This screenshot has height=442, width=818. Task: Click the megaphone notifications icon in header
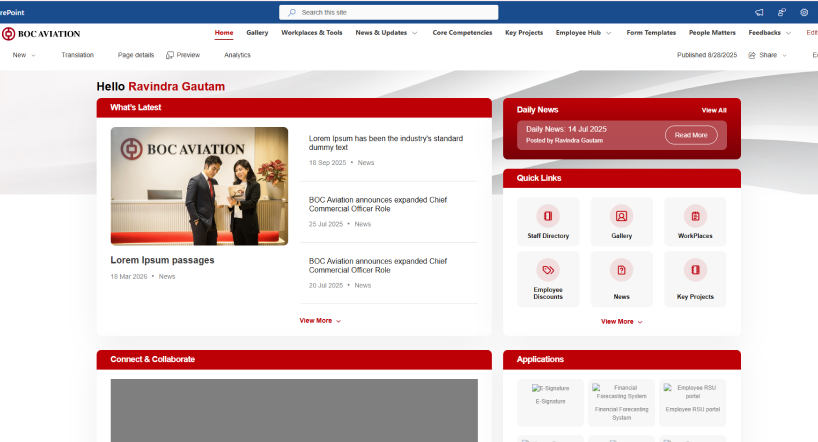[x=759, y=12]
